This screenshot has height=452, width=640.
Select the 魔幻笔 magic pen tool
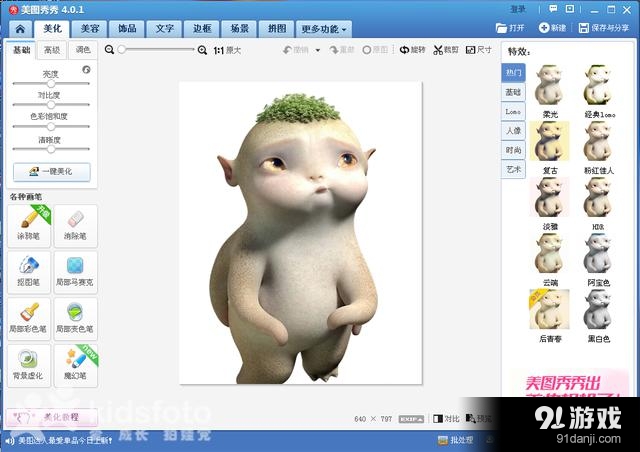pos(76,365)
